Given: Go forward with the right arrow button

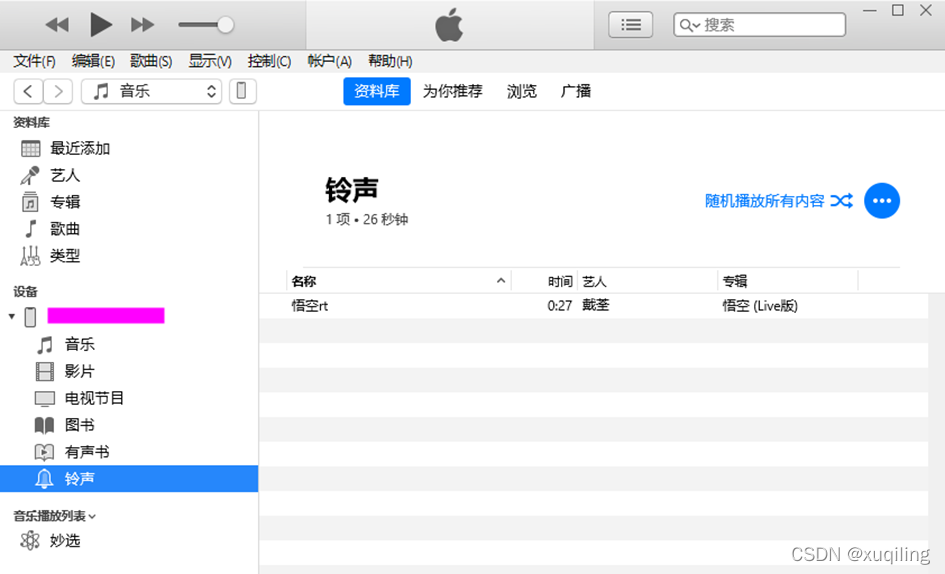Looking at the screenshot, I should pos(58,91).
